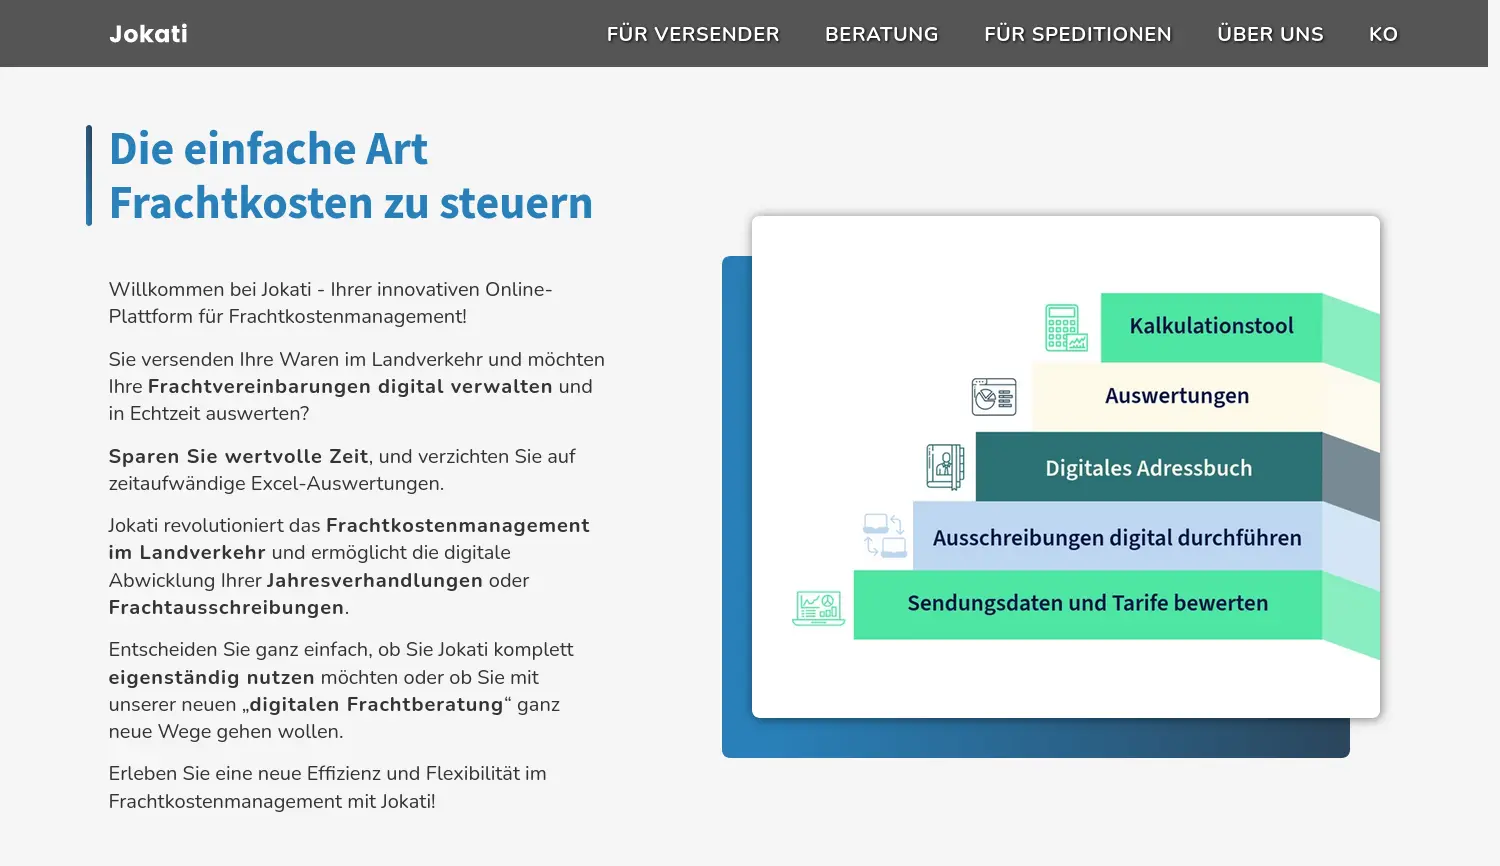The height and width of the screenshot is (866, 1500).
Task: Click the Auswertungen banner
Action: click(1177, 396)
